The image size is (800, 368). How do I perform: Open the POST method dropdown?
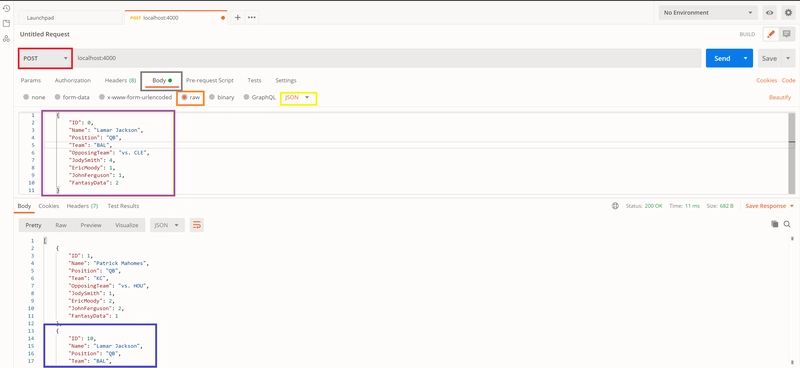45,58
